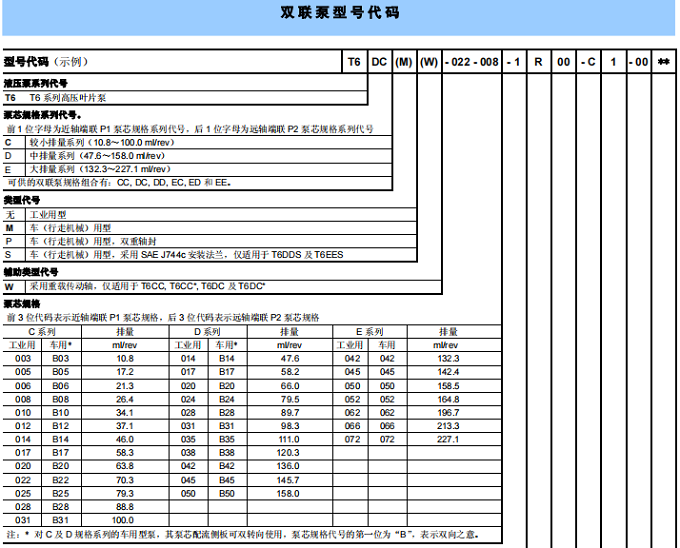Screen dimensions: 680x548
Task: Select the - C cell in example code
Action: pyautogui.click(x=588, y=62)
